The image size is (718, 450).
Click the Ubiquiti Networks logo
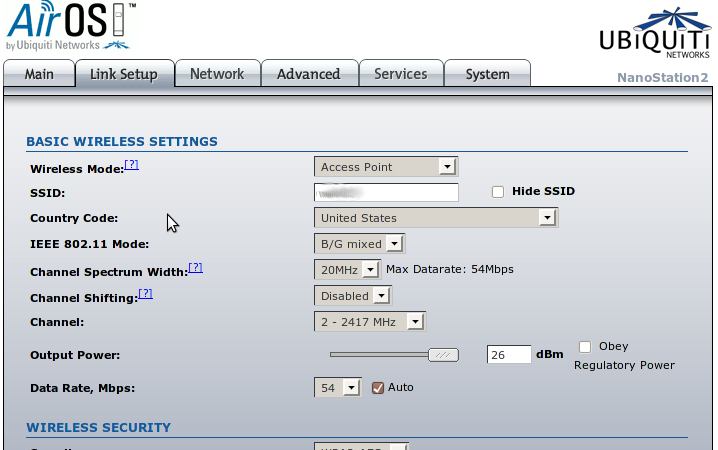[655, 33]
